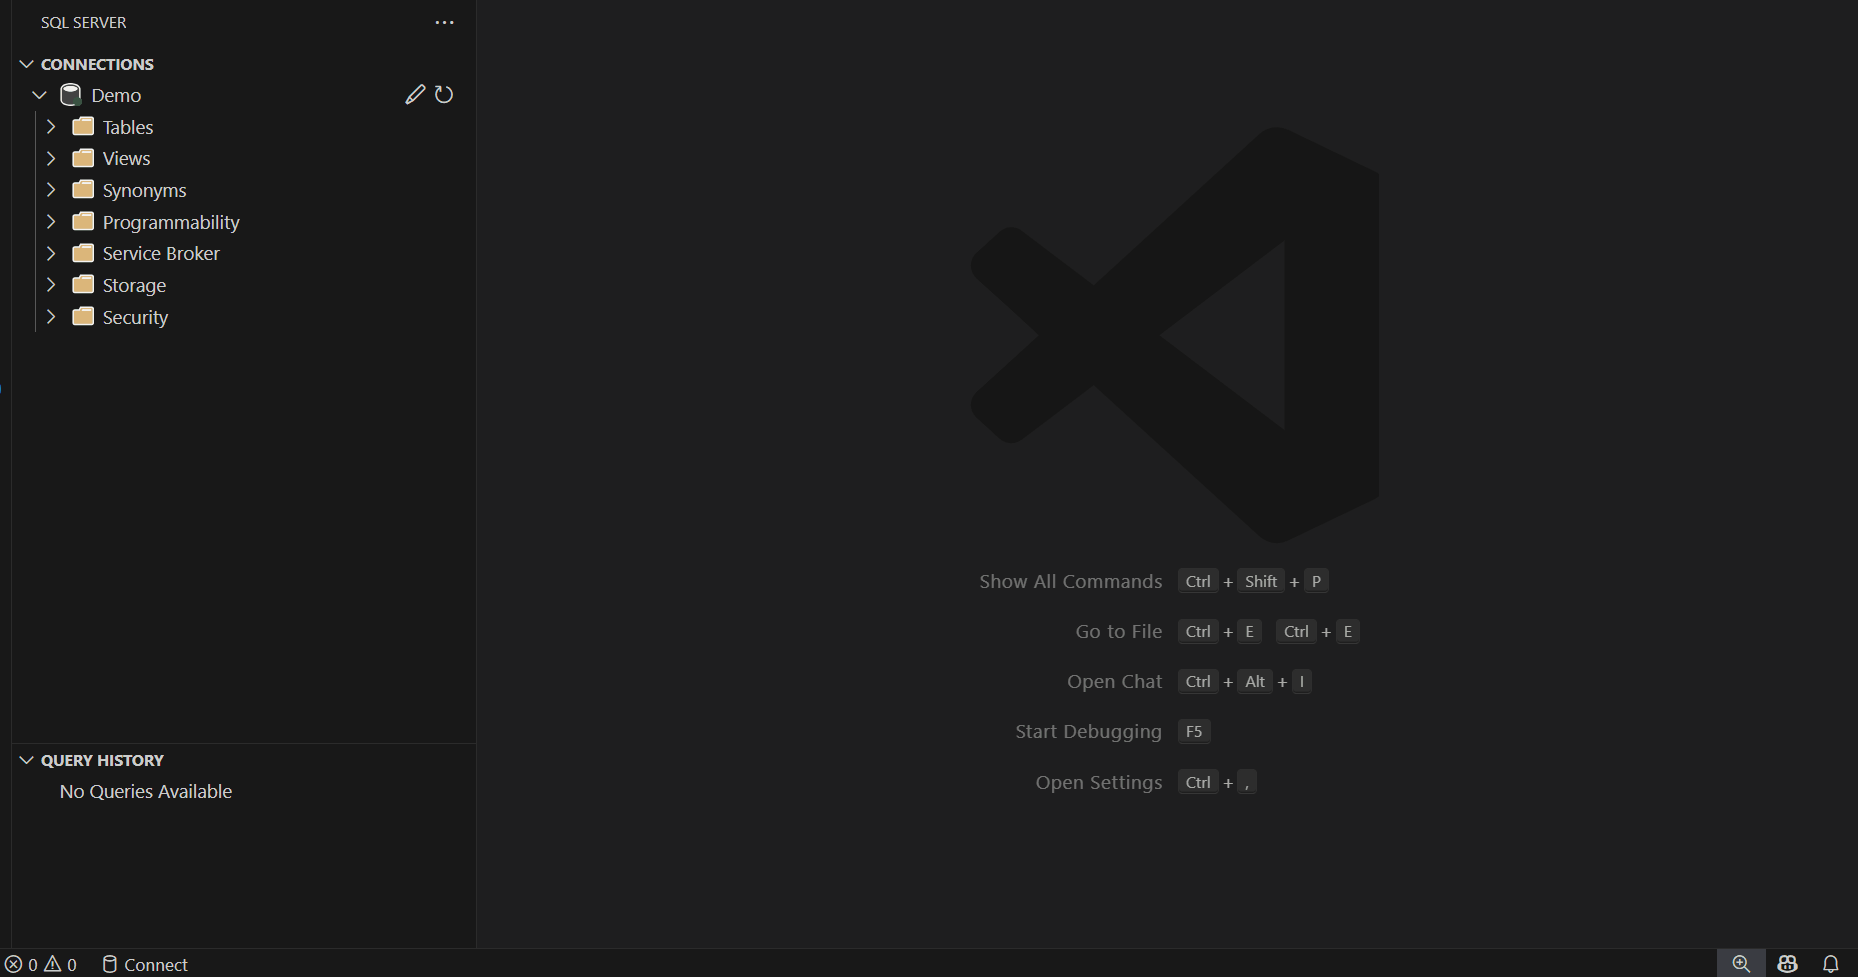Click Show All Commands watermark text
The height and width of the screenshot is (977, 1858).
point(1071,581)
